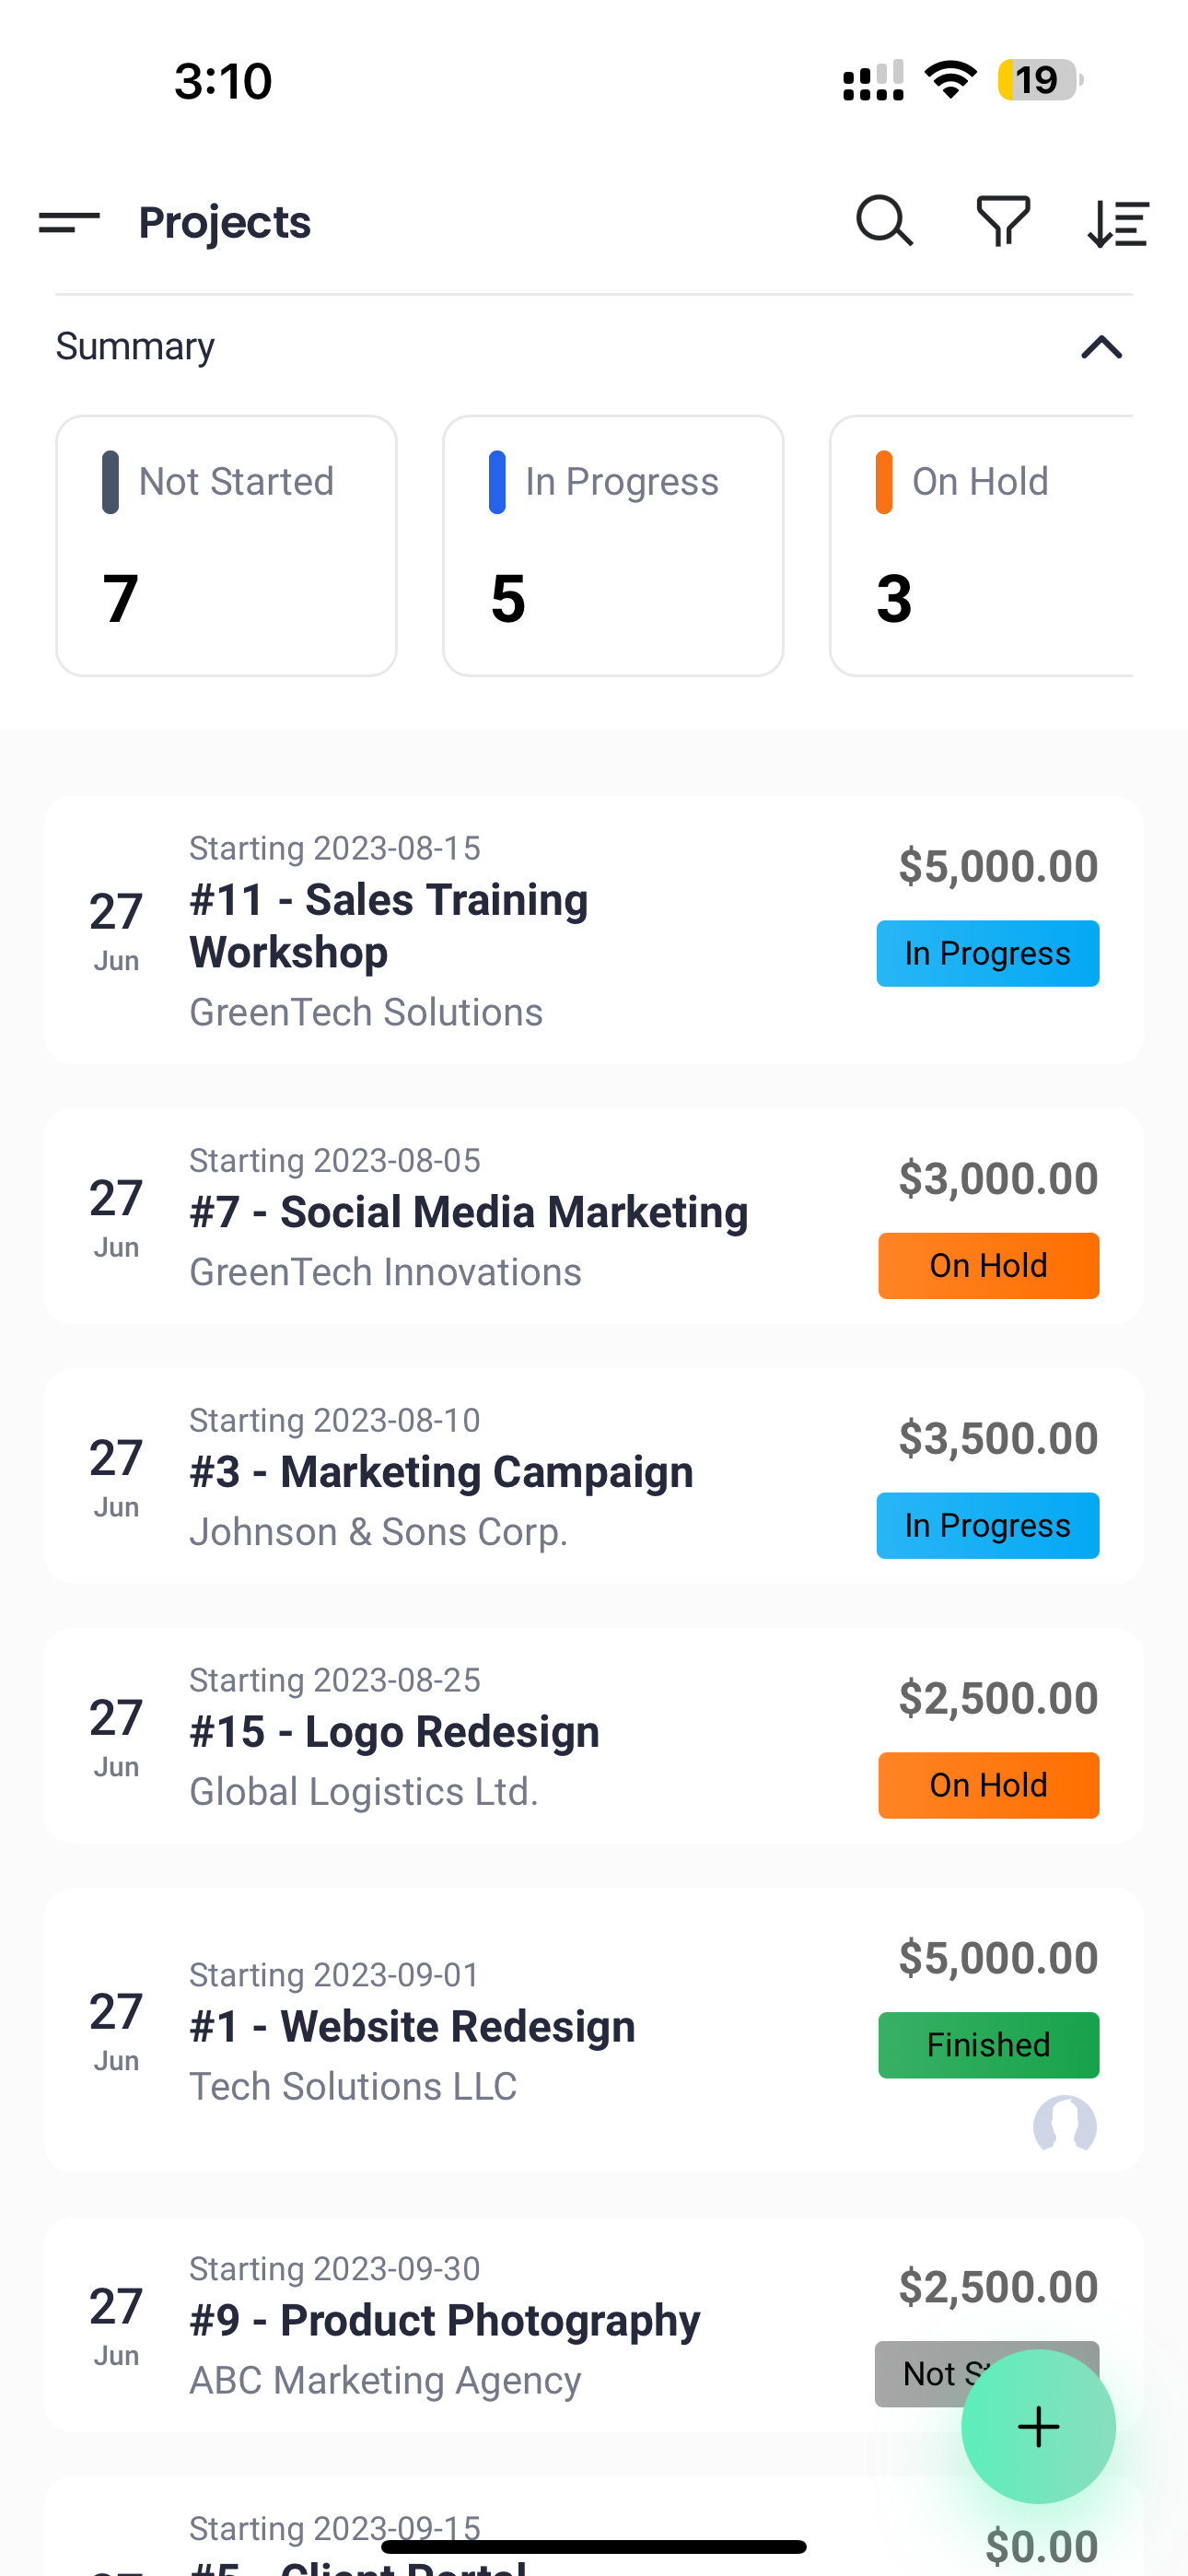This screenshot has width=1188, height=2576.
Task: Select the In Progress summary card
Action: [613, 546]
